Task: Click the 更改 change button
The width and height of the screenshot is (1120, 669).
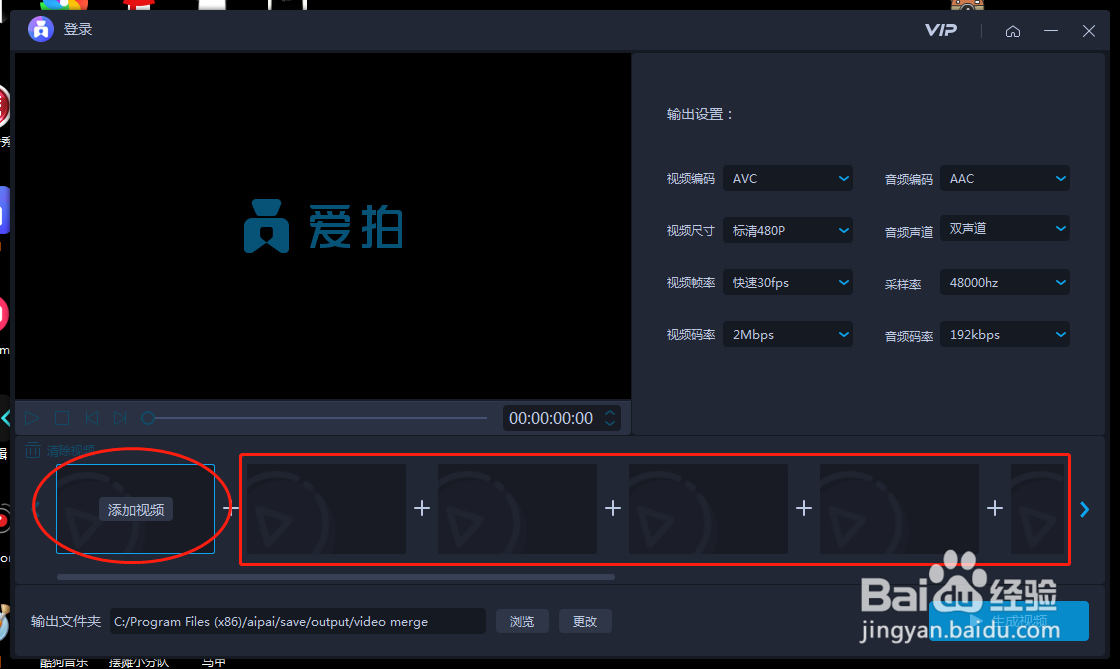Action: coord(585,621)
